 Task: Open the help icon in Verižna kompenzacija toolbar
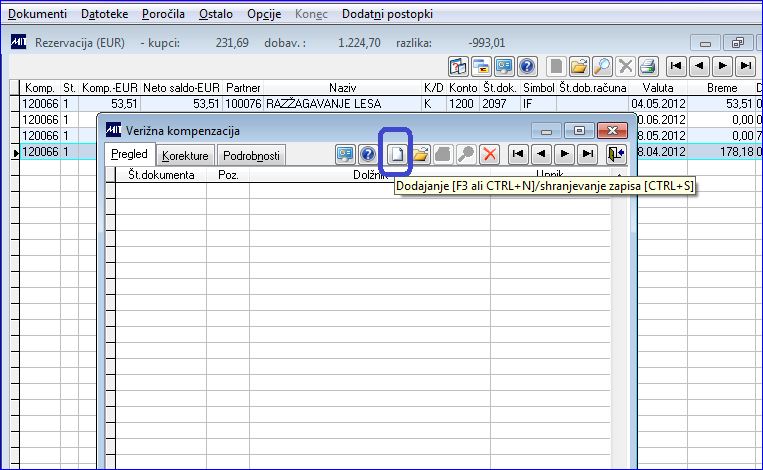tap(368, 155)
